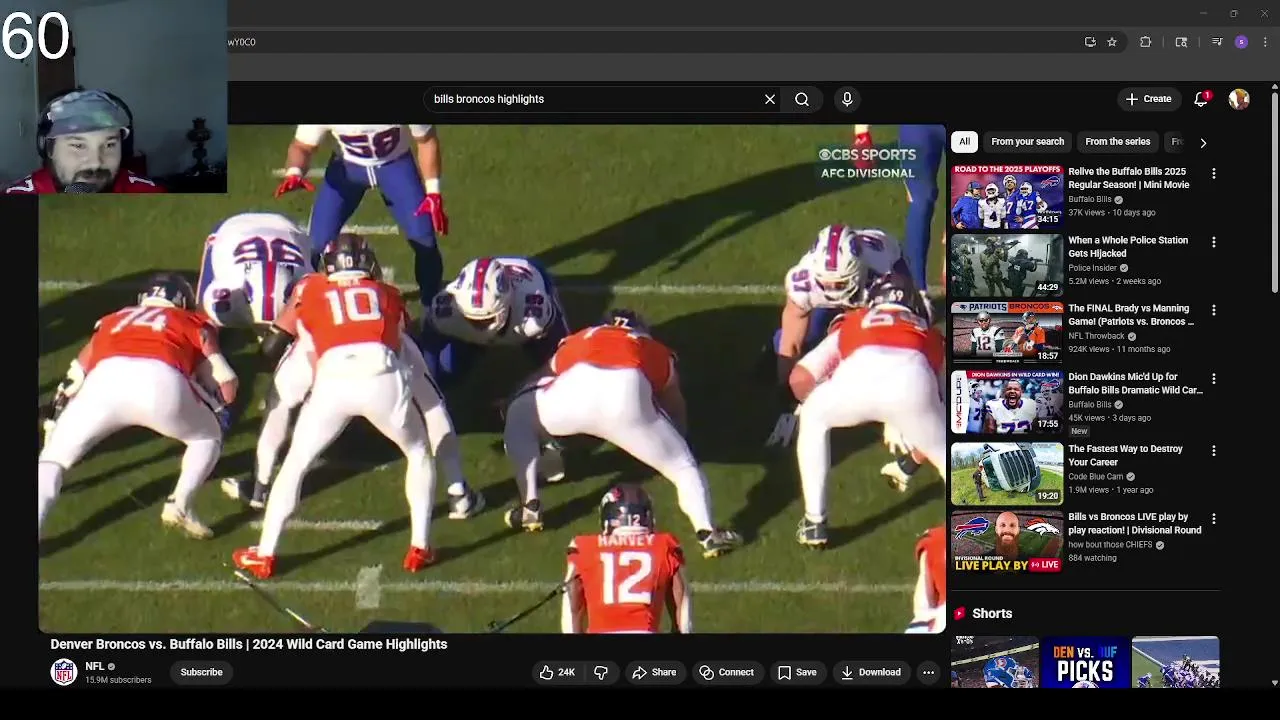Open the tab search icon in Chrome toolbar

click(x=1181, y=42)
